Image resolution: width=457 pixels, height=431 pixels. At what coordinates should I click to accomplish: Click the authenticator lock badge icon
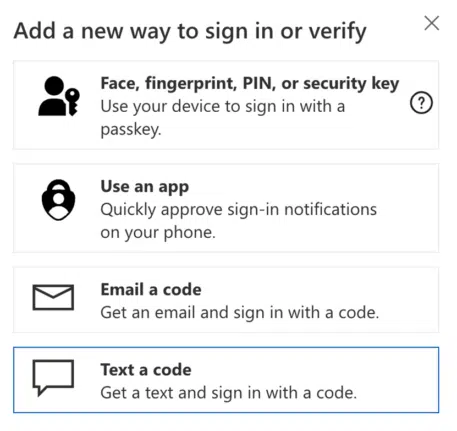(58, 200)
